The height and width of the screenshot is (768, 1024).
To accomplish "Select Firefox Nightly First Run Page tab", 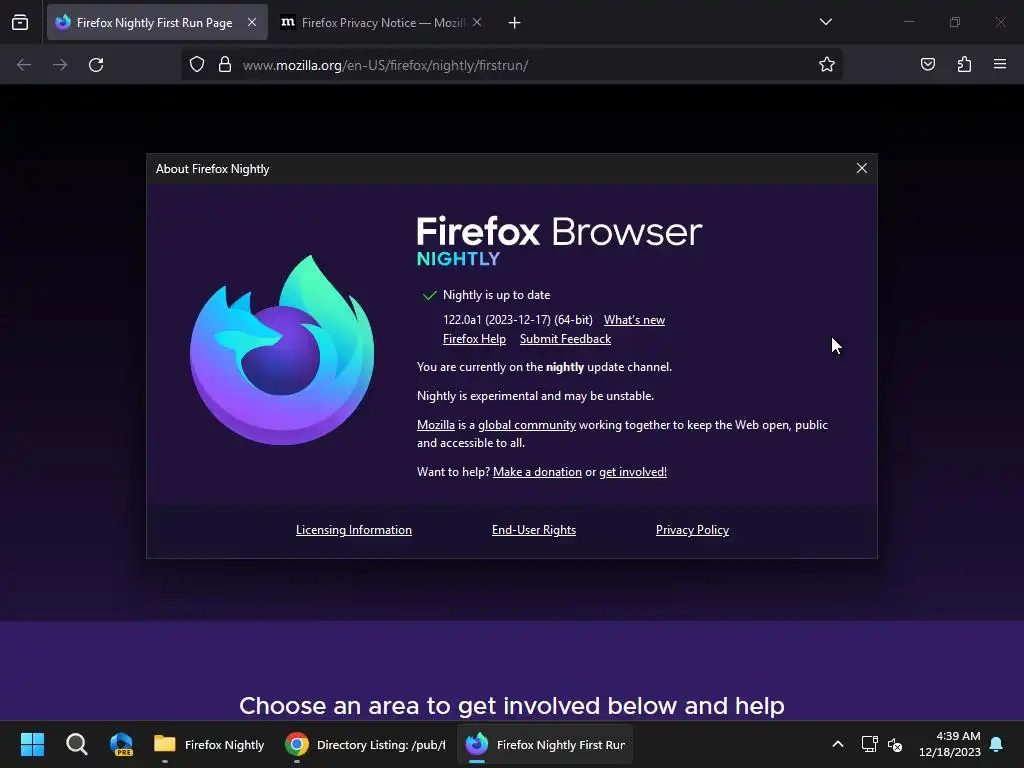I will 157,23.
